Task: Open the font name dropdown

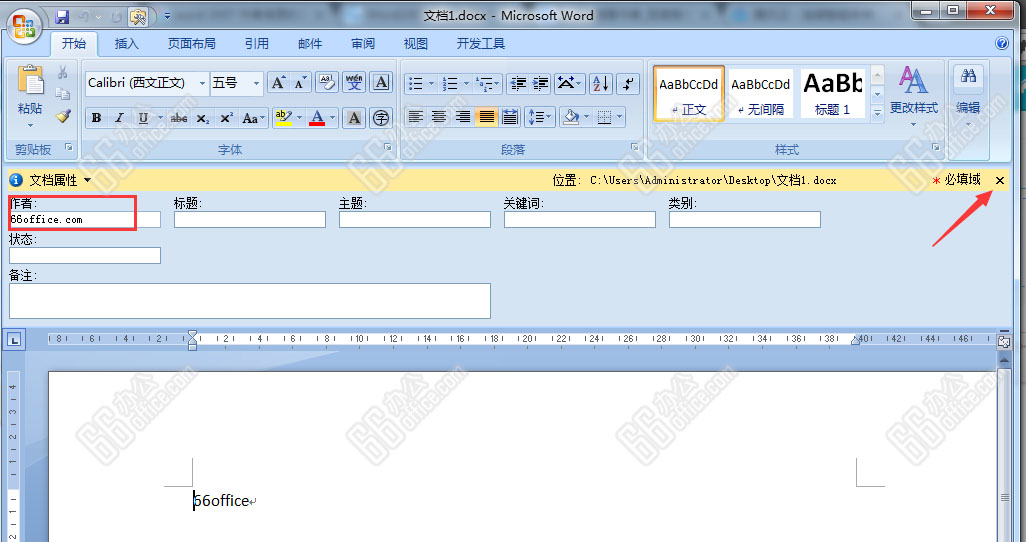Action: [202, 83]
